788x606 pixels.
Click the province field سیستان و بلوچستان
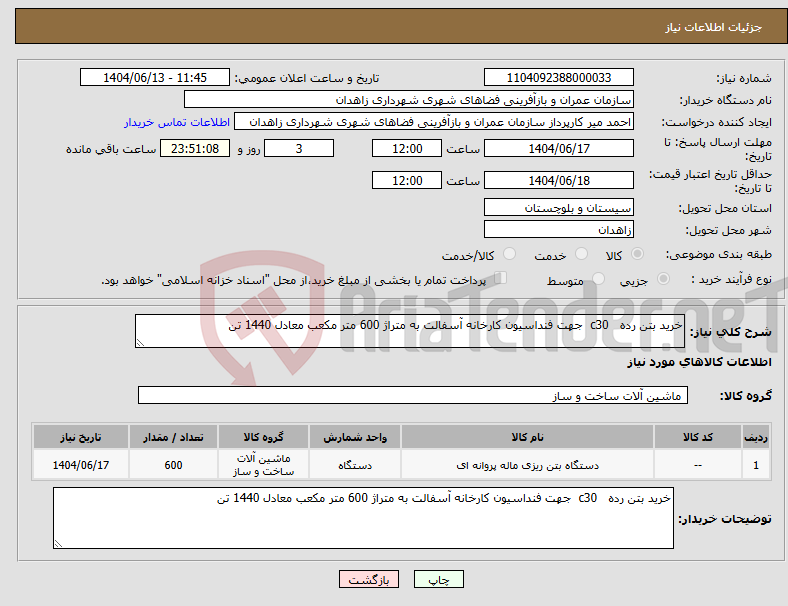click(559, 207)
